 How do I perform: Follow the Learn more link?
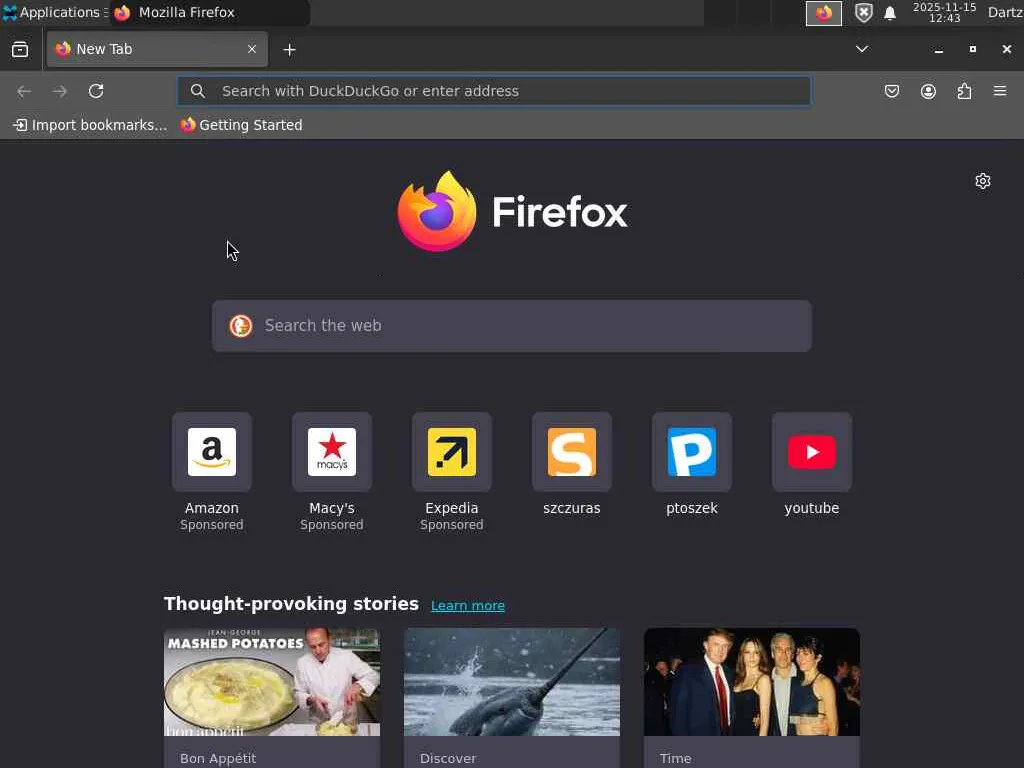(468, 605)
